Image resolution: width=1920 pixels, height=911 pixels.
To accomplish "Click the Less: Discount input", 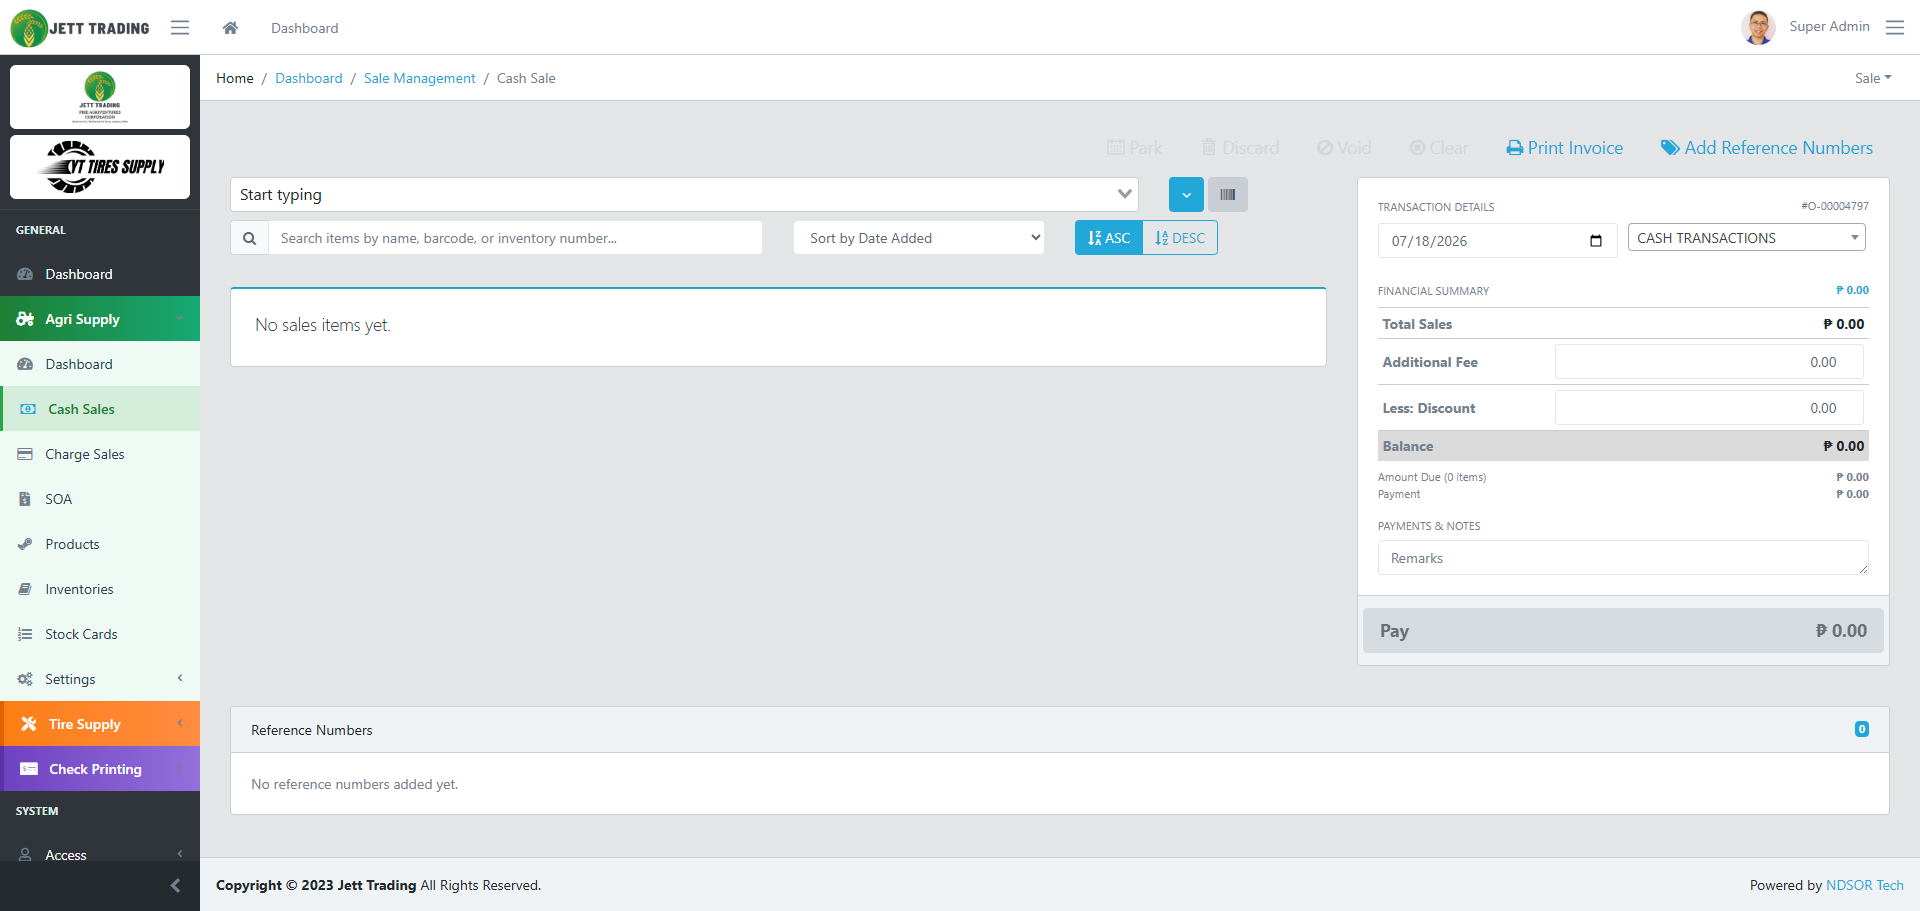I will (x=1709, y=408).
